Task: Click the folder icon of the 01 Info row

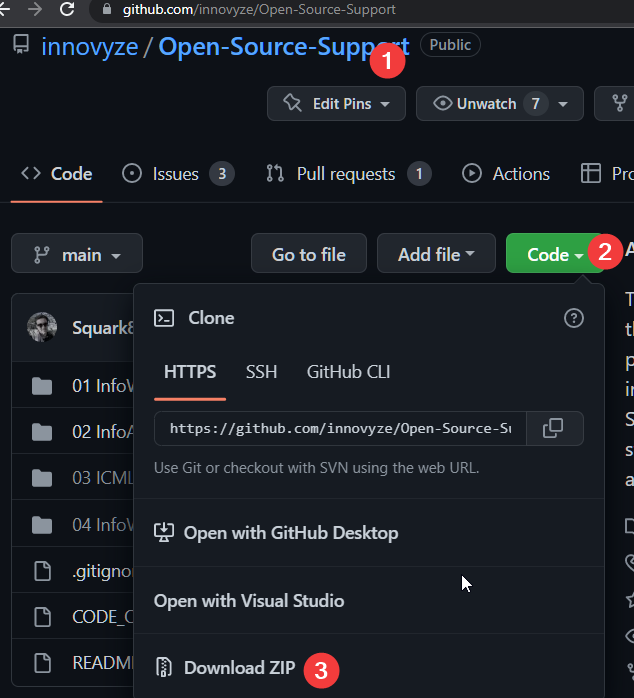Action: click(42, 386)
